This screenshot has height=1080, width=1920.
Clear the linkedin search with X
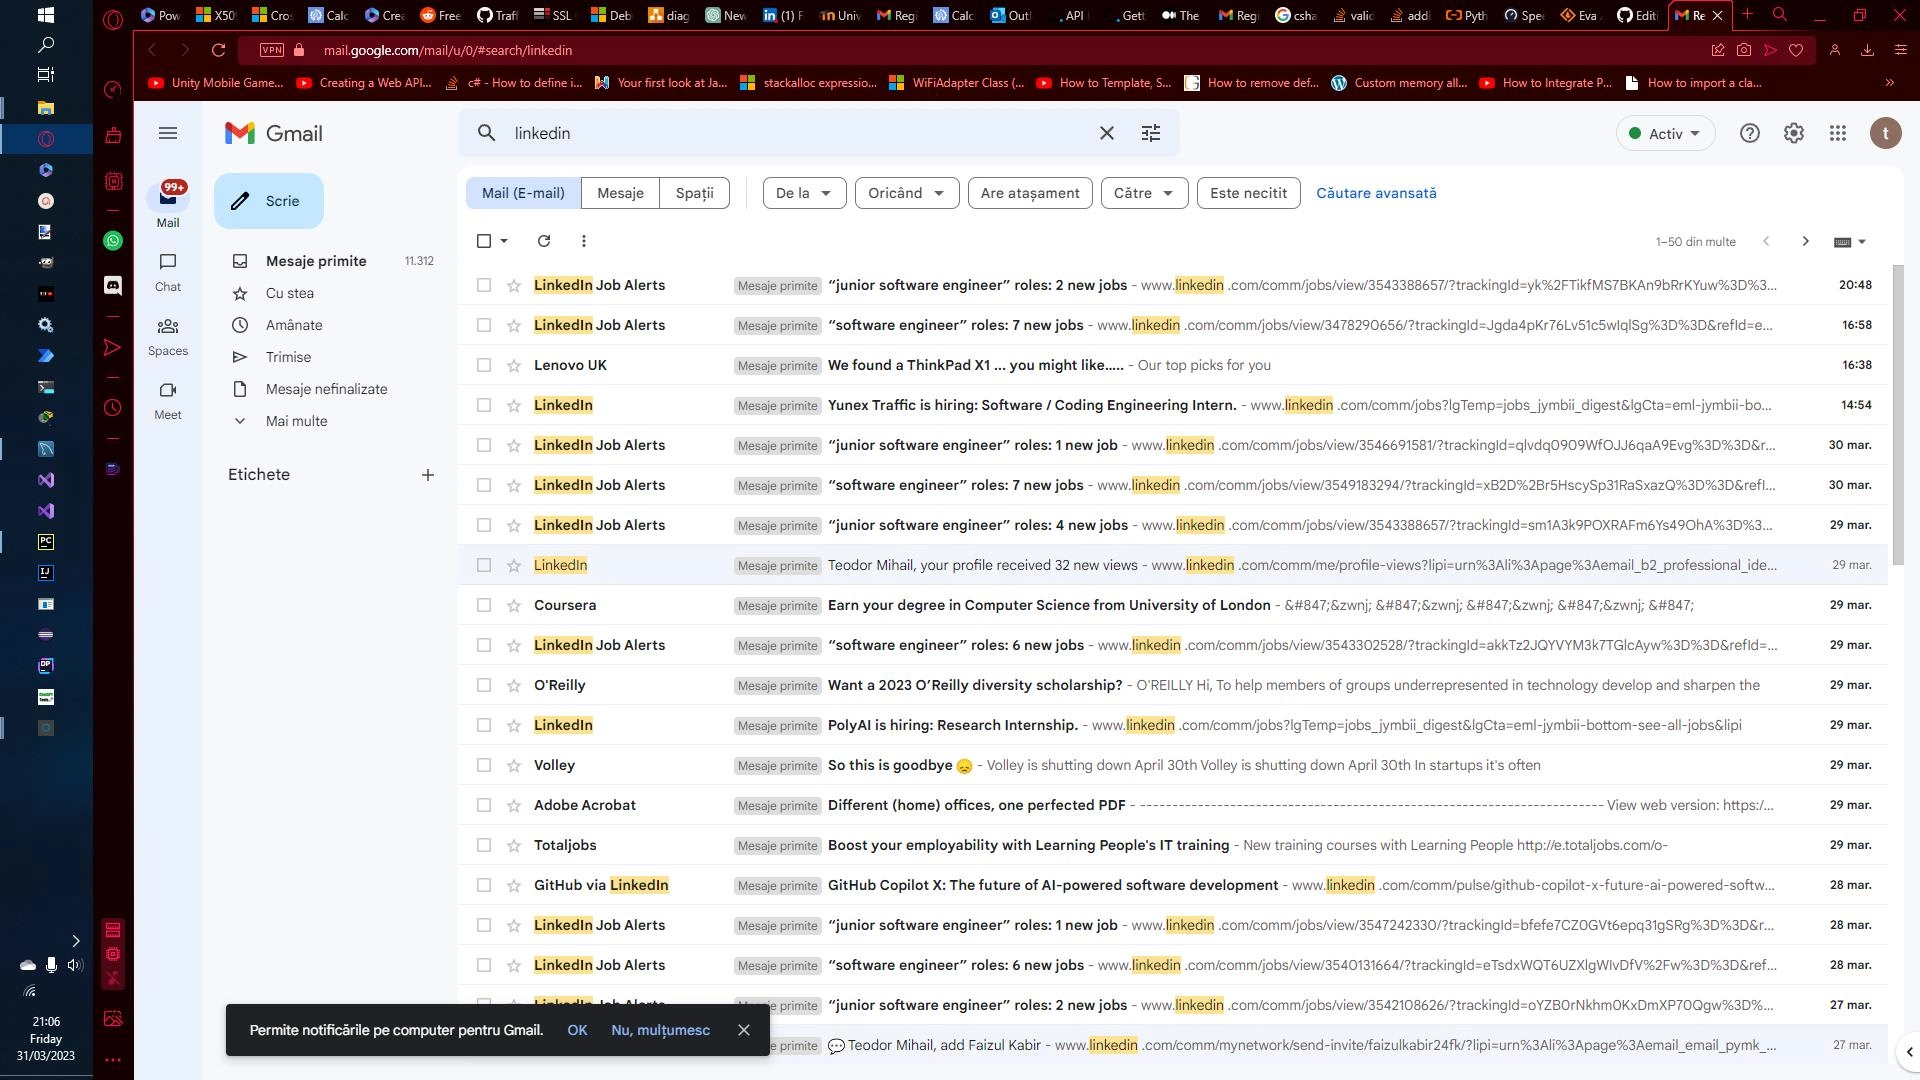pyautogui.click(x=1107, y=133)
